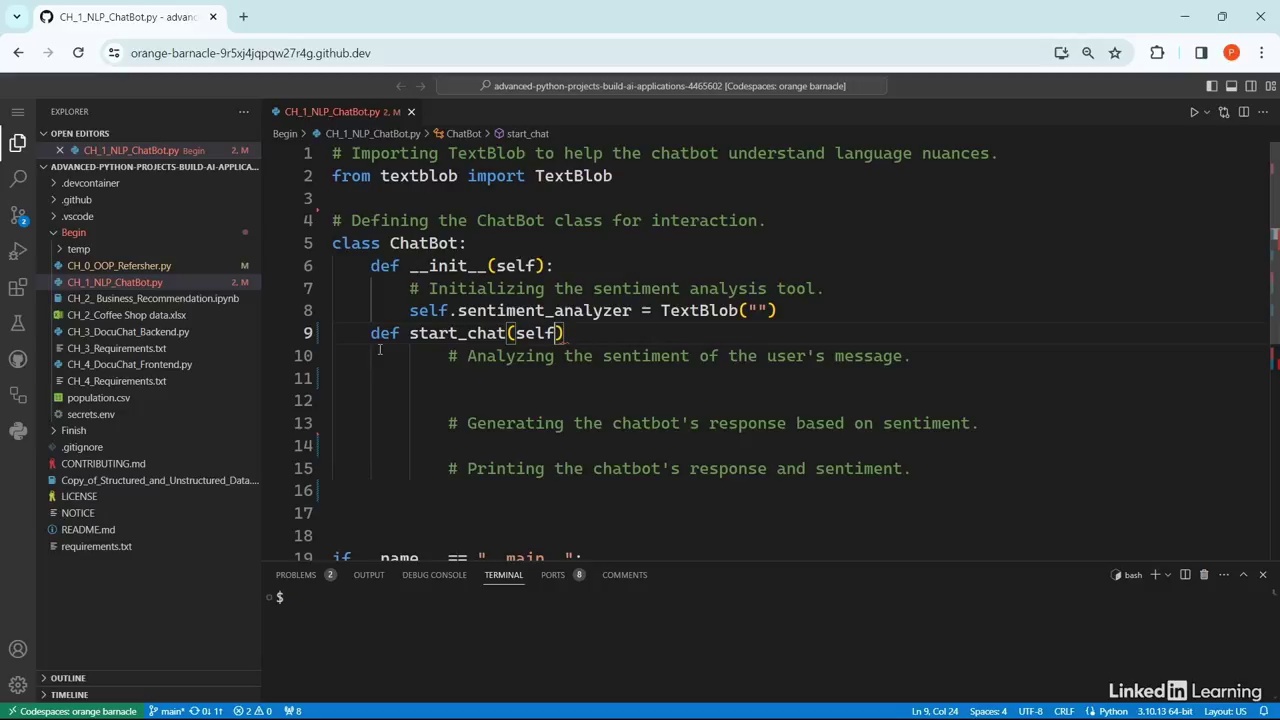This screenshot has width=1280, height=720.
Task: Click the browser address bar URL
Action: (250, 53)
